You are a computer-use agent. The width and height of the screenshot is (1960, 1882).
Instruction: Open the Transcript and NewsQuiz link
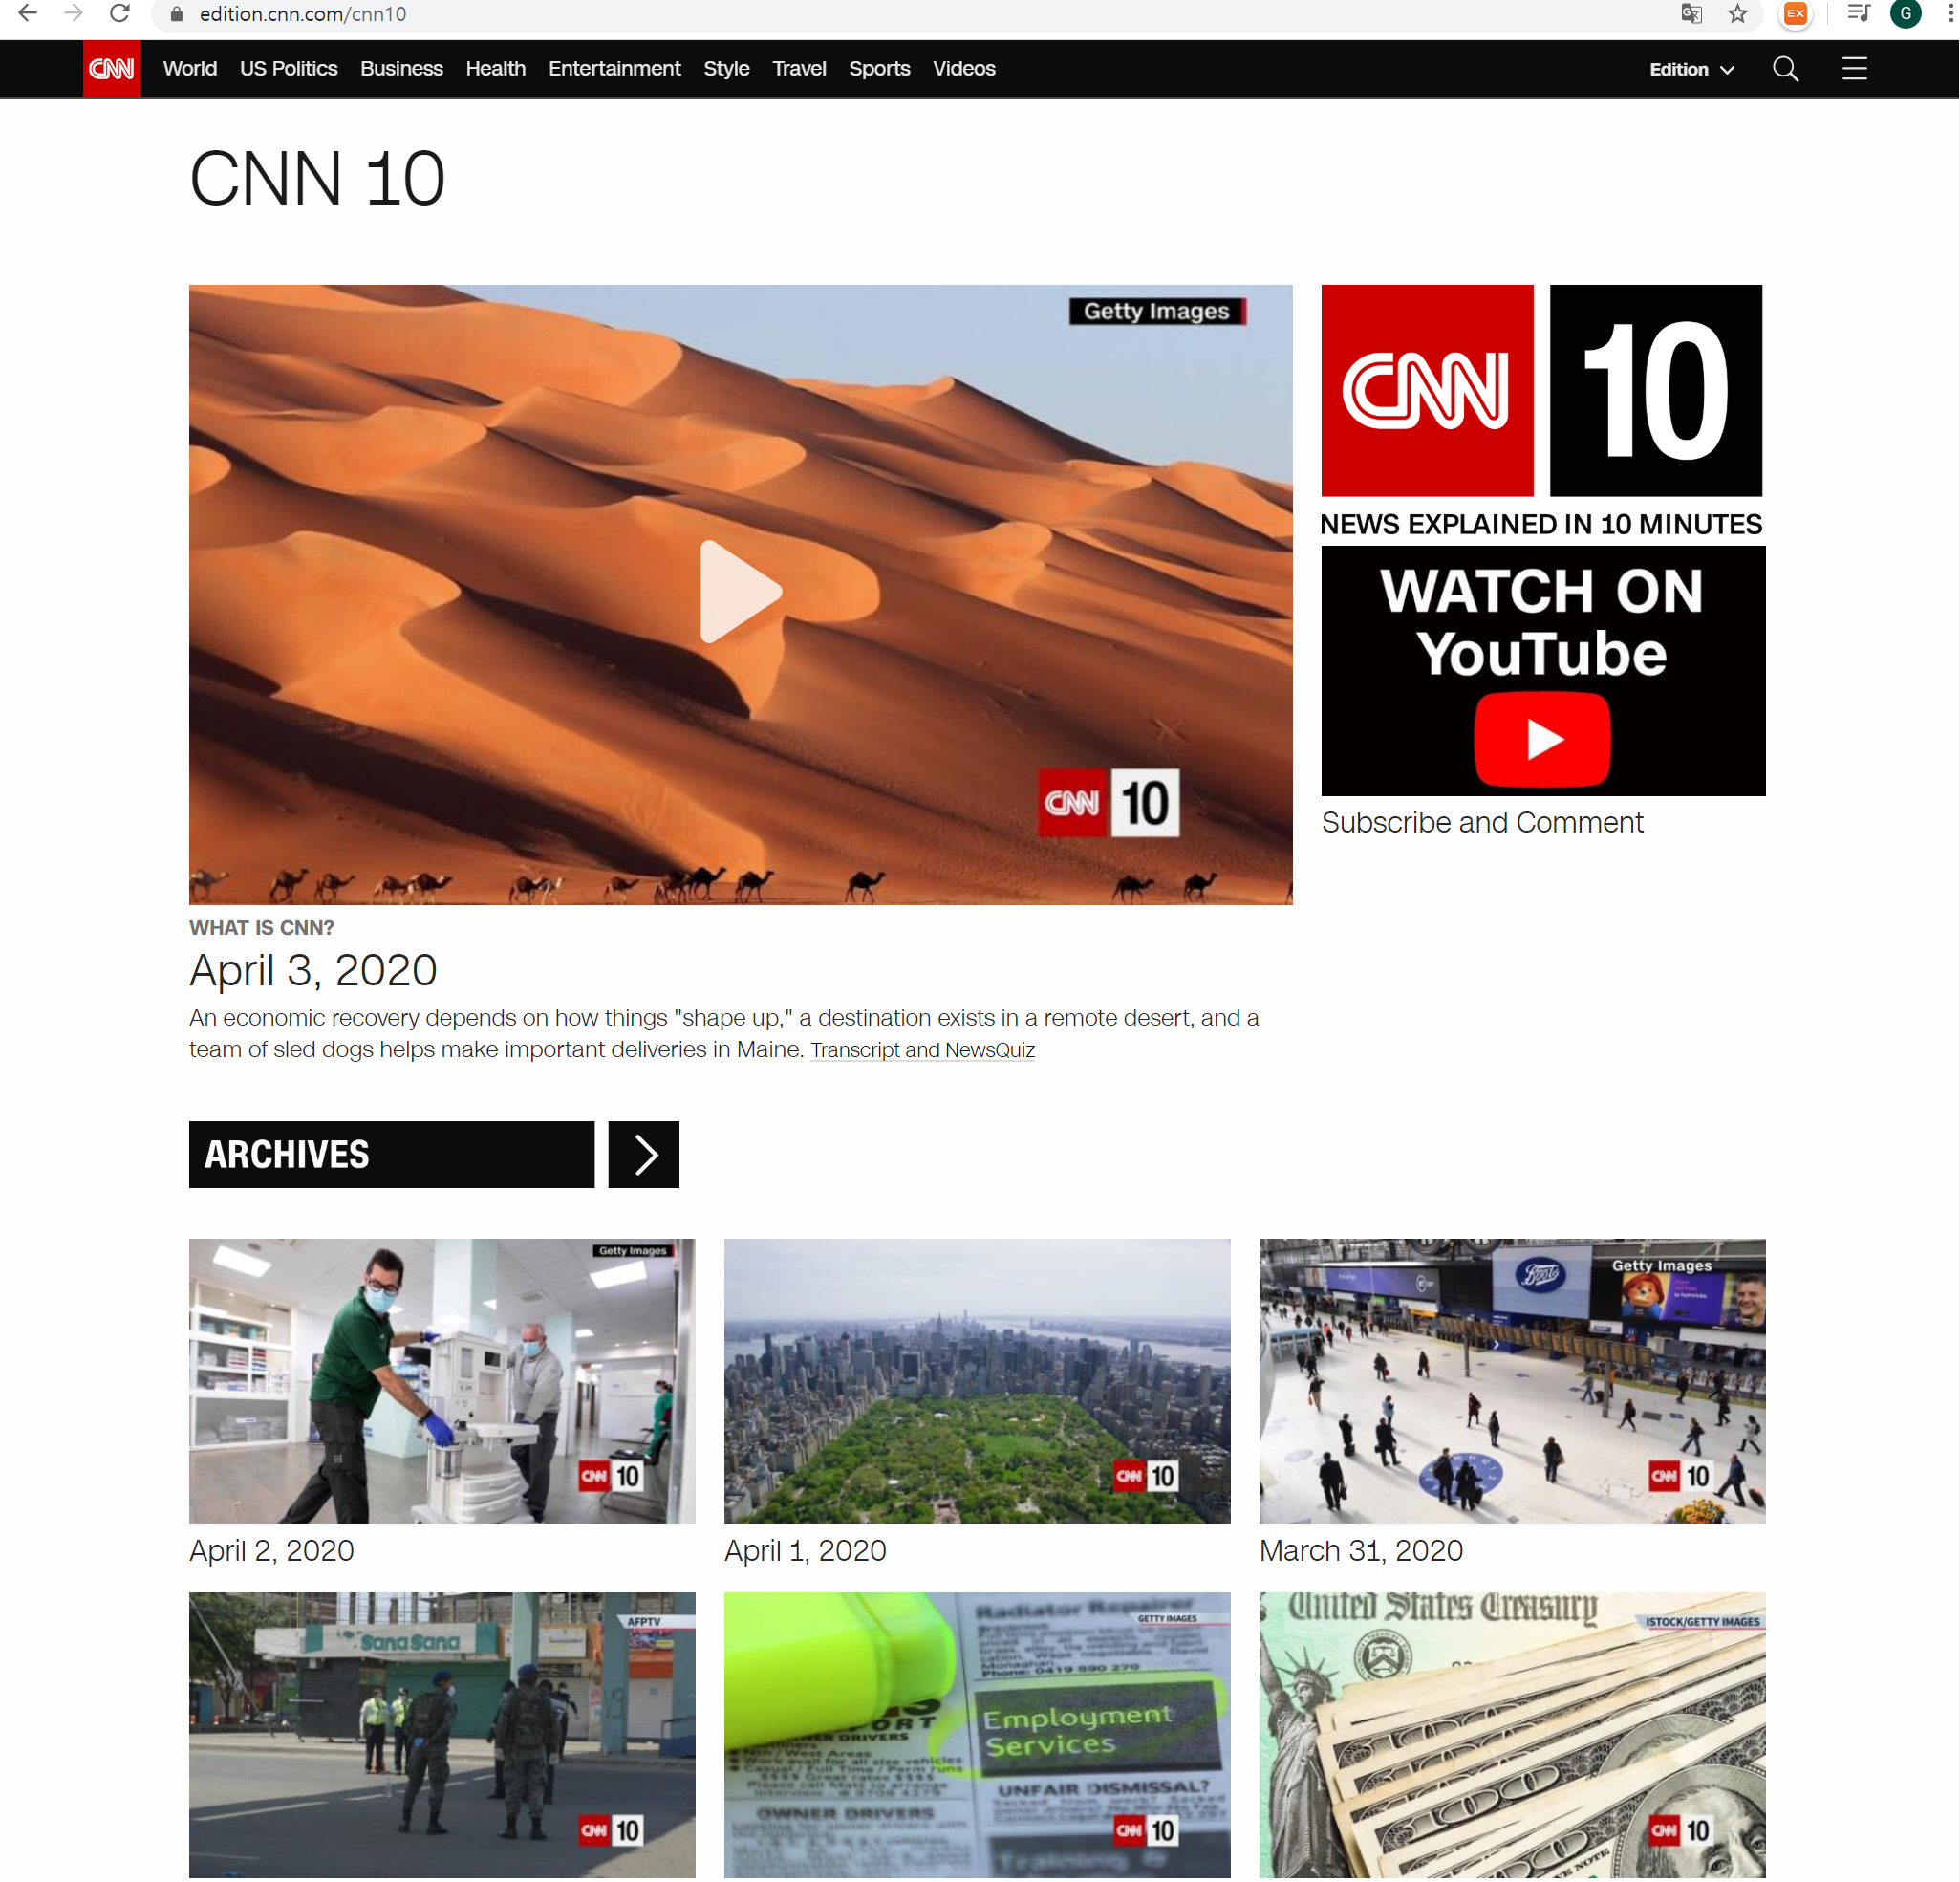(x=922, y=1050)
